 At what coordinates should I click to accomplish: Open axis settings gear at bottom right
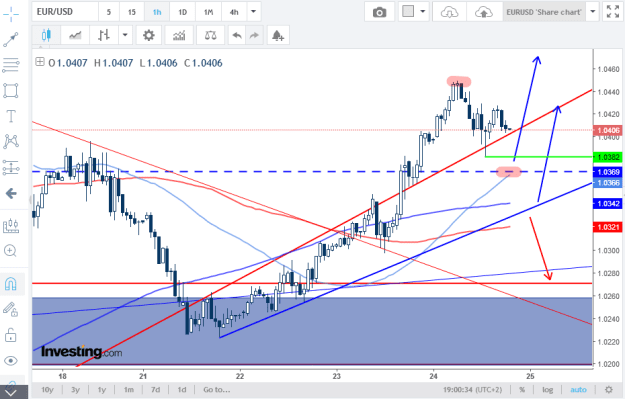[x=609, y=390]
